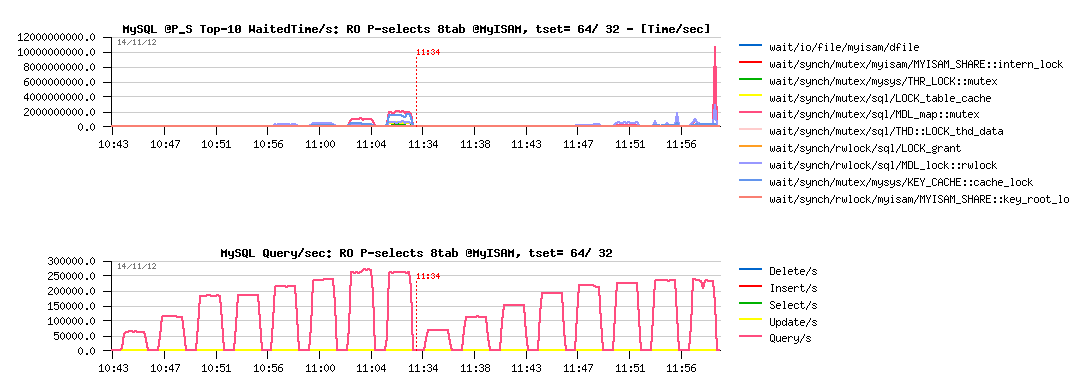Image resolution: width=1086 pixels, height=385 pixels.
Task: Click the 12000000000.0 y-axis label
Action: coord(57,37)
